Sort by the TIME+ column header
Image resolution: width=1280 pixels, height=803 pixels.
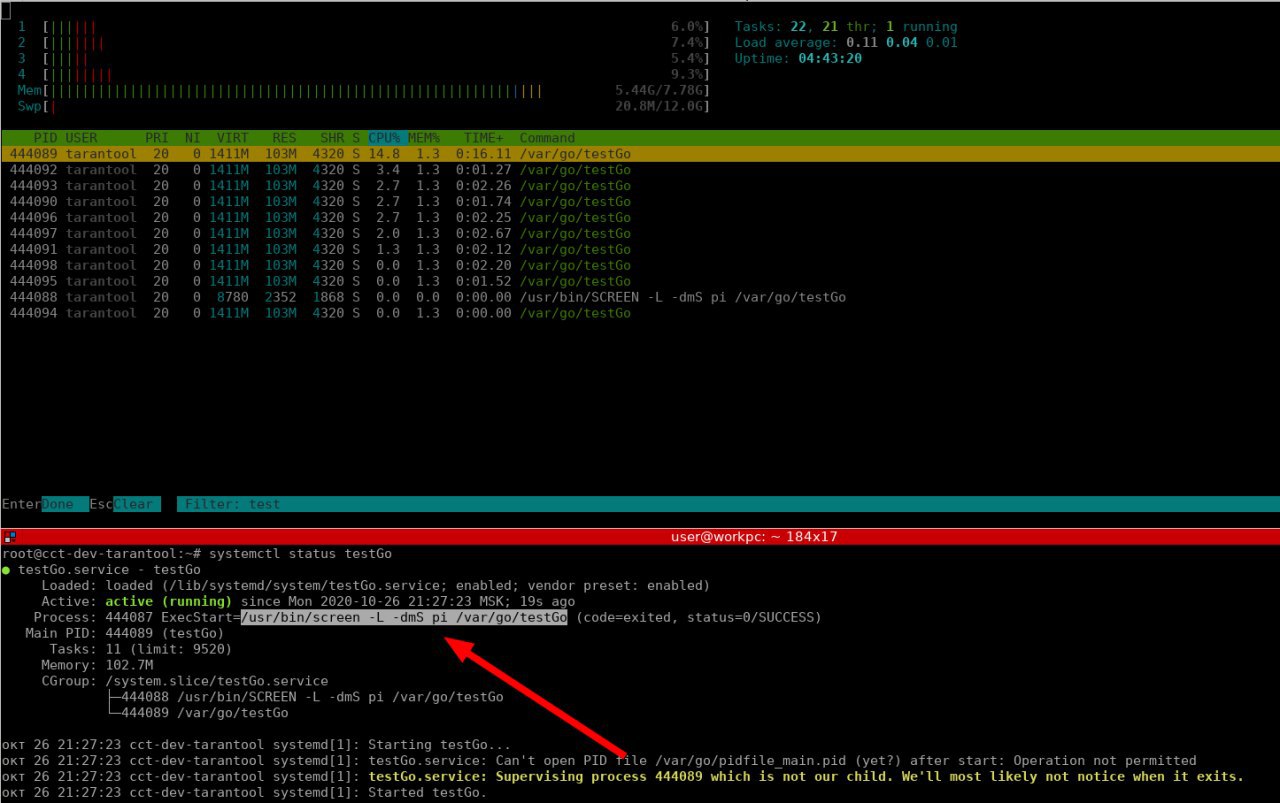pos(484,138)
